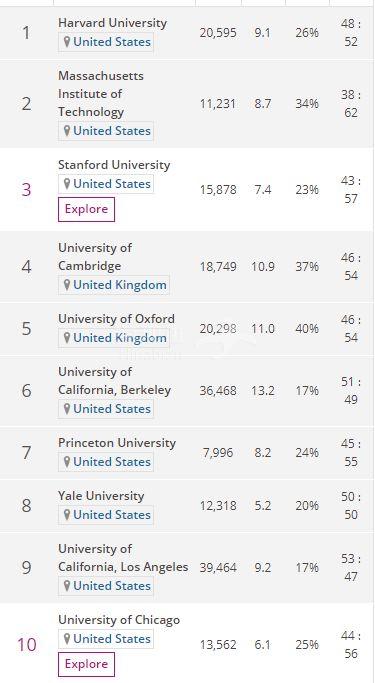The height and width of the screenshot is (683, 375).
Task: Click the location pin under University of Chicago
Action: click(67, 639)
